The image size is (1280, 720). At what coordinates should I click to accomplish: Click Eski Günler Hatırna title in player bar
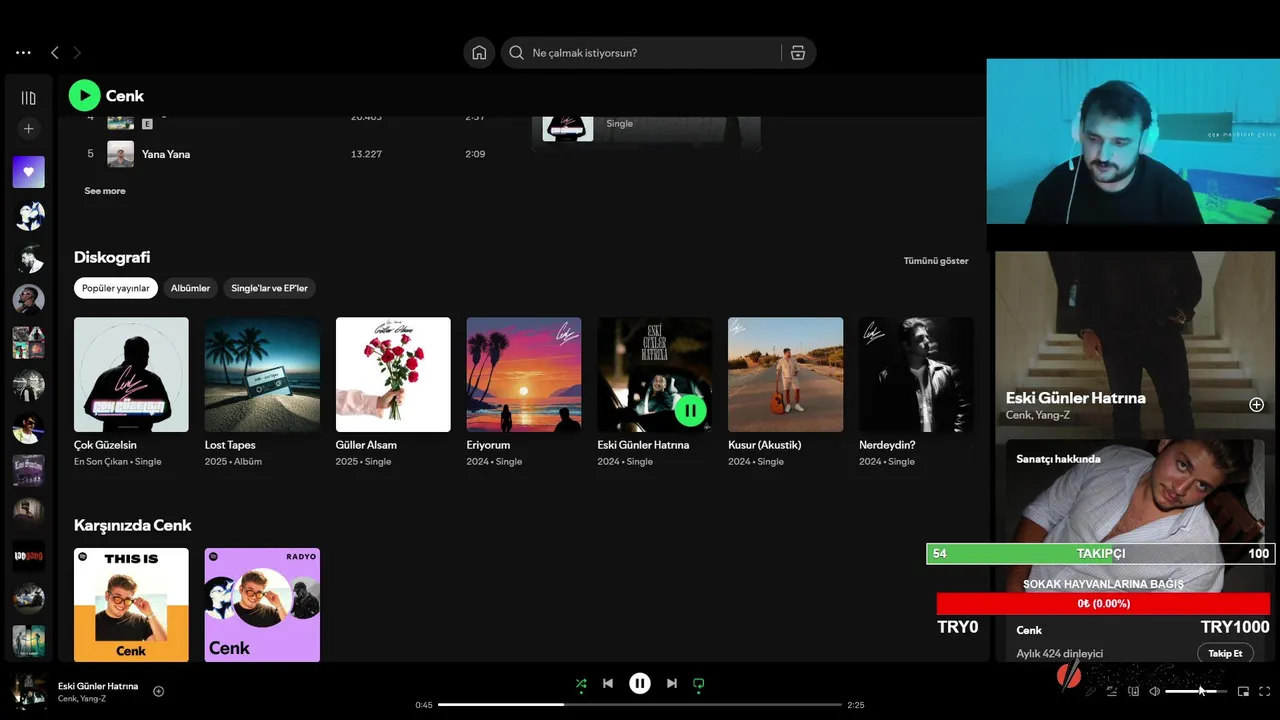[98, 686]
